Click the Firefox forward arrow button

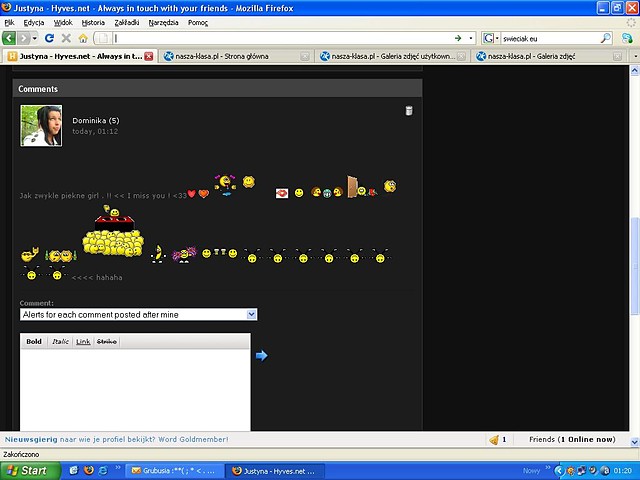tap(24, 38)
